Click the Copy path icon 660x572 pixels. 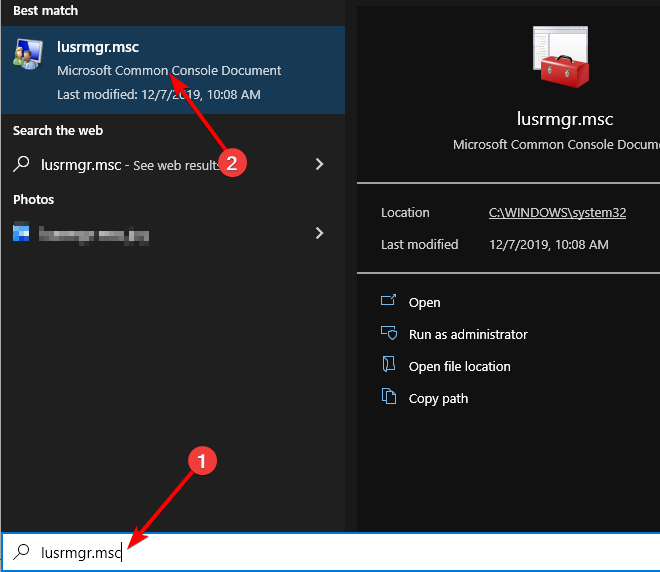click(389, 398)
